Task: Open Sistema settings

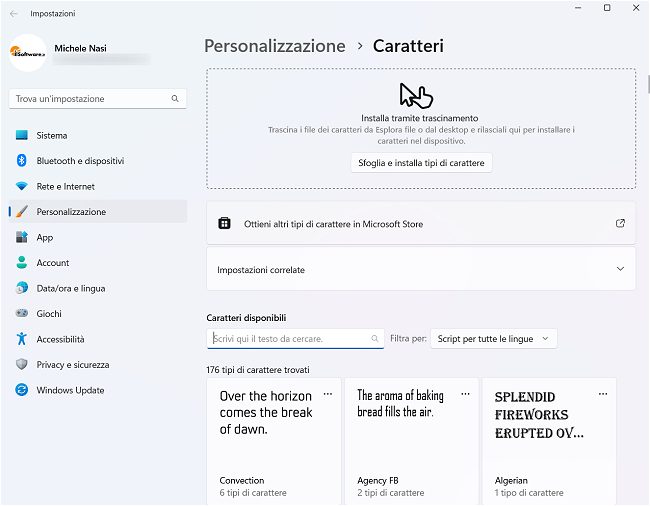Action: (x=98, y=135)
